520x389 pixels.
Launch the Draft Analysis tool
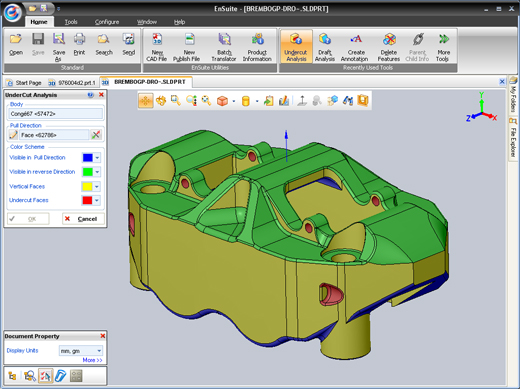325,47
